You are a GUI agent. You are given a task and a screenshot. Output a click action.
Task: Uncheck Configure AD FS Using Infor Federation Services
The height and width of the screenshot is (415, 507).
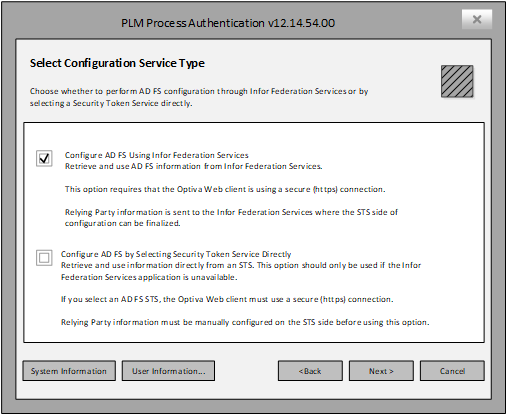click(44, 158)
